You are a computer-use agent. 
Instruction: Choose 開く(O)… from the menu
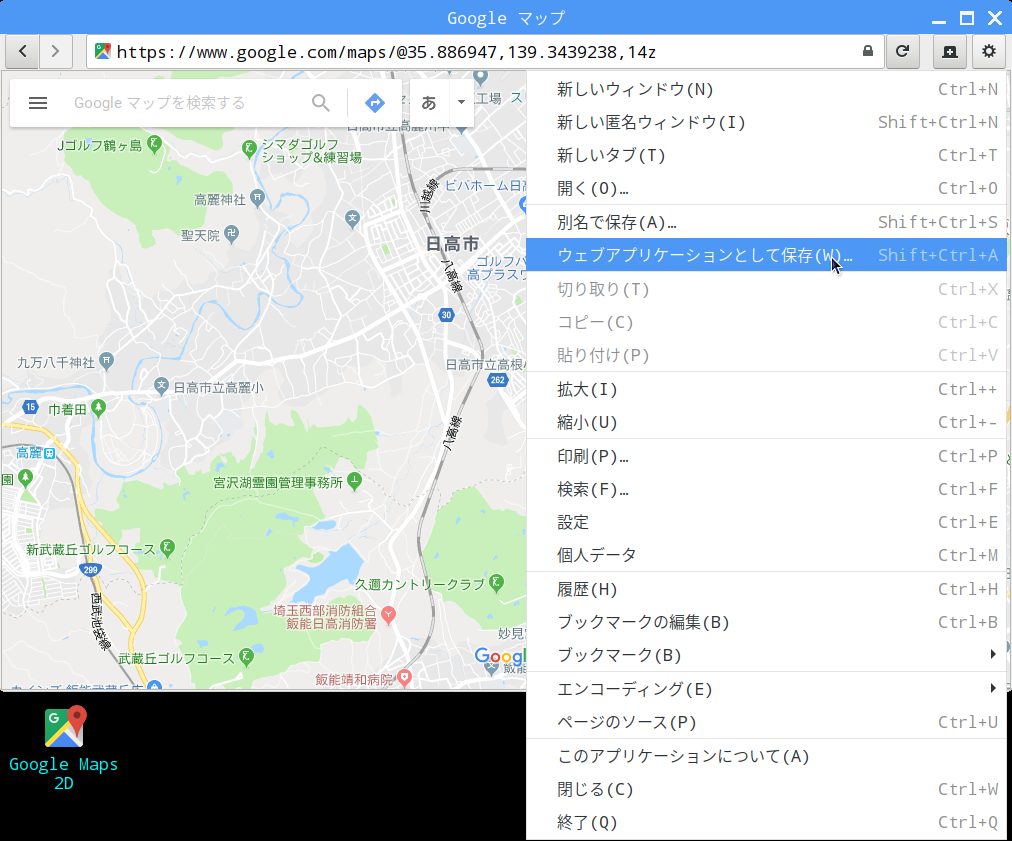point(767,188)
